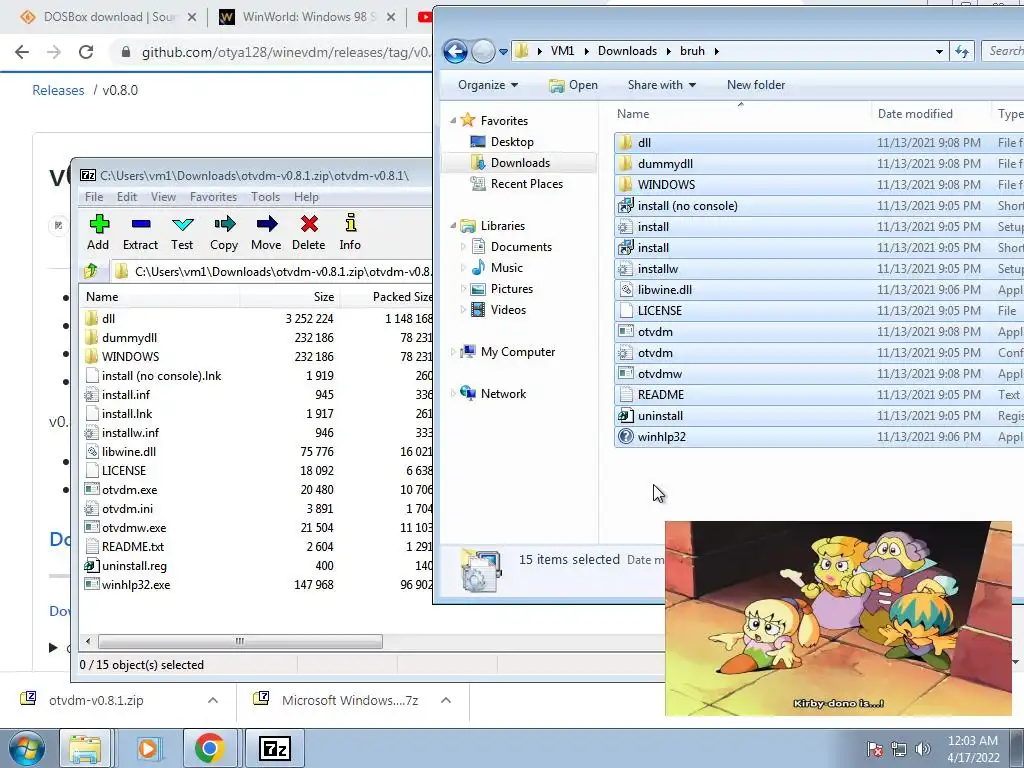
Task: Select README.txt in the 7-Zip list
Action: (133, 547)
